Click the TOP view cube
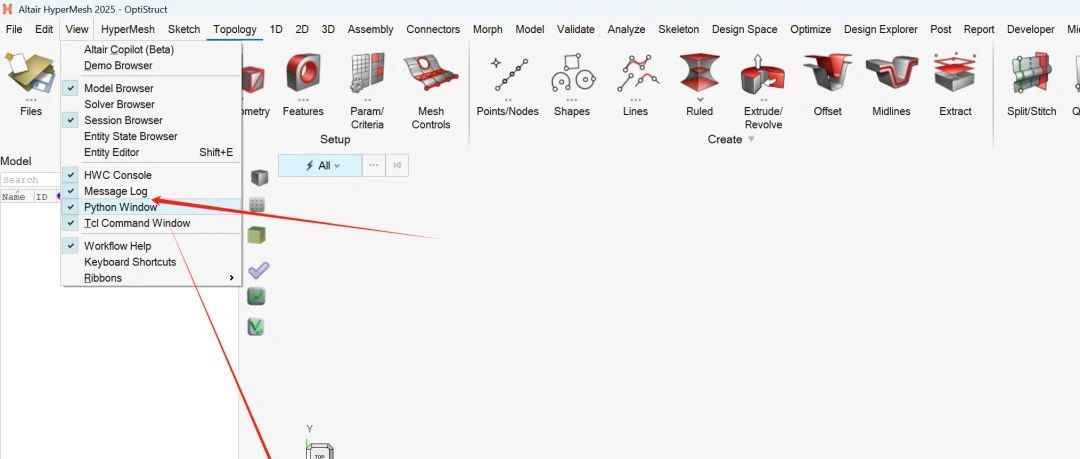This screenshot has width=1080, height=459. [320, 452]
